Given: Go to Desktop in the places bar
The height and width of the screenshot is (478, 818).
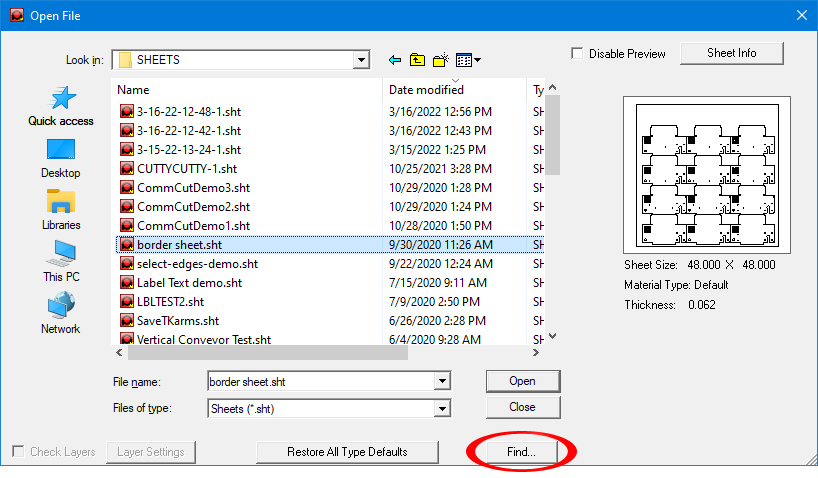Looking at the screenshot, I should click(61, 157).
